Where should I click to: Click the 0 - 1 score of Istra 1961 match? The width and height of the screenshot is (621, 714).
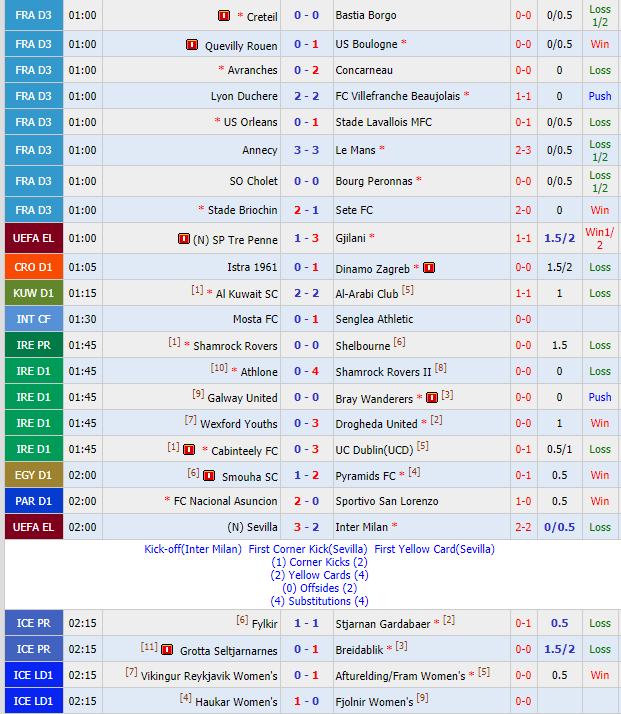coord(306,267)
